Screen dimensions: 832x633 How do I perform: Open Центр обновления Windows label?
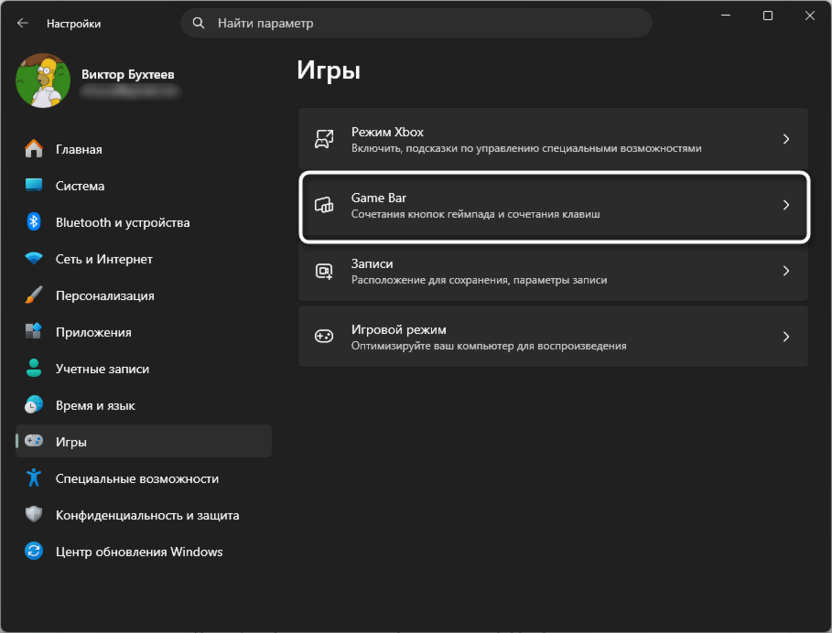point(139,552)
